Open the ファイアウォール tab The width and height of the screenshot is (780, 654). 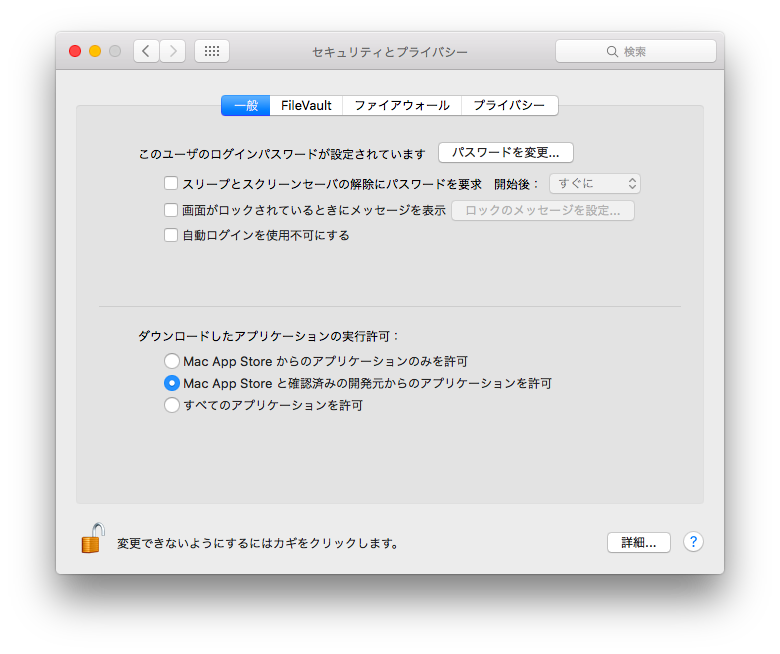402,105
